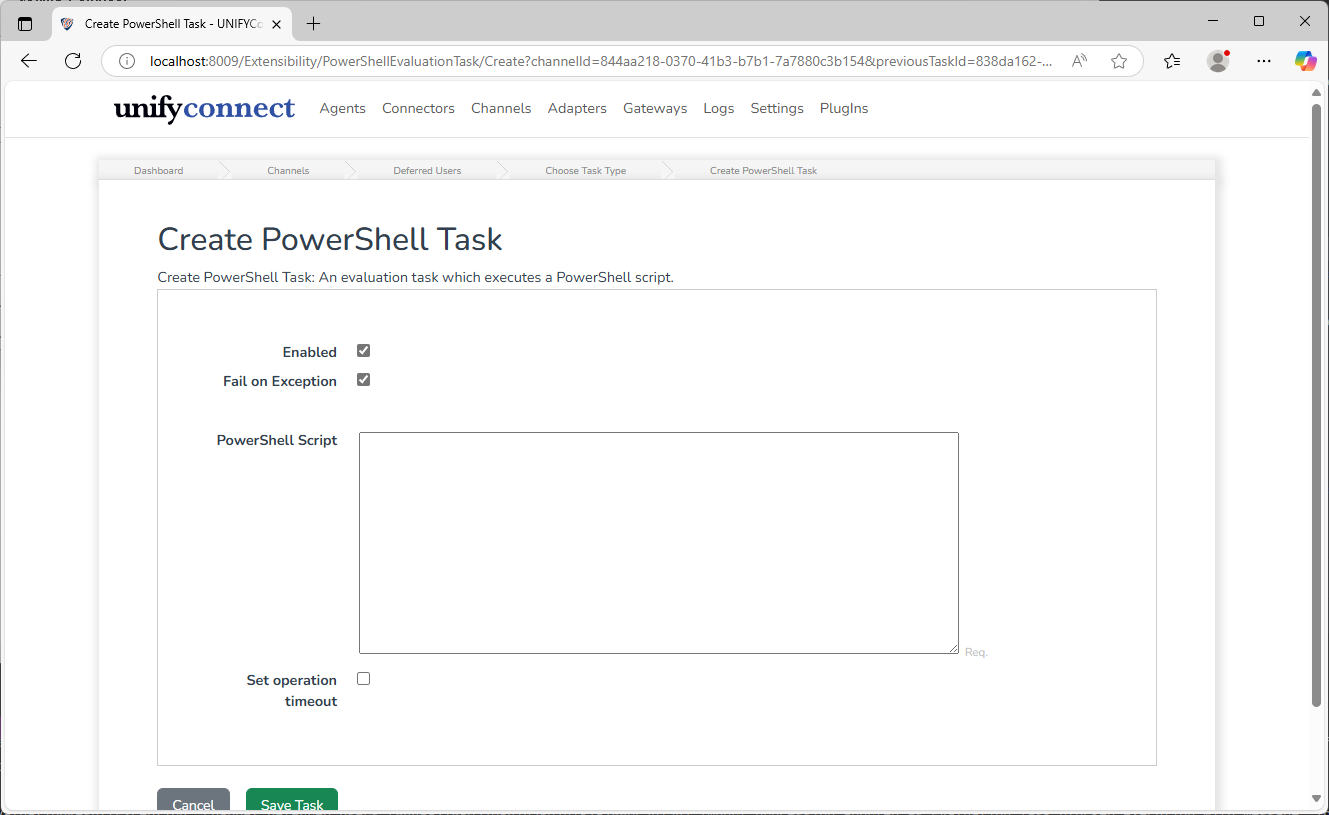Go to the Choose Task Type breadcrumb

tap(586, 171)
